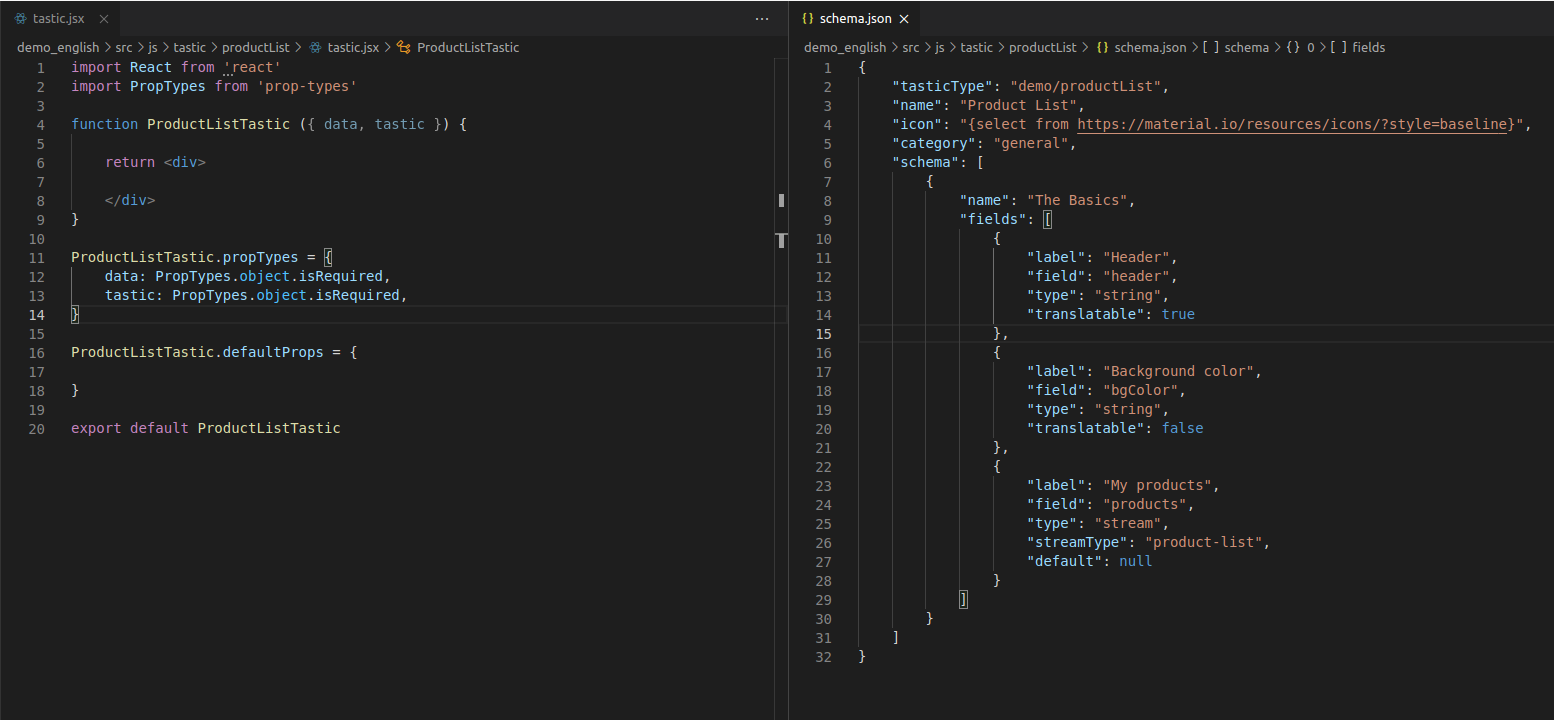Click the array bracket icon beside fields breadcrumb
1554x720 pixels.
pyautogui.click(x=1338, y=47)
